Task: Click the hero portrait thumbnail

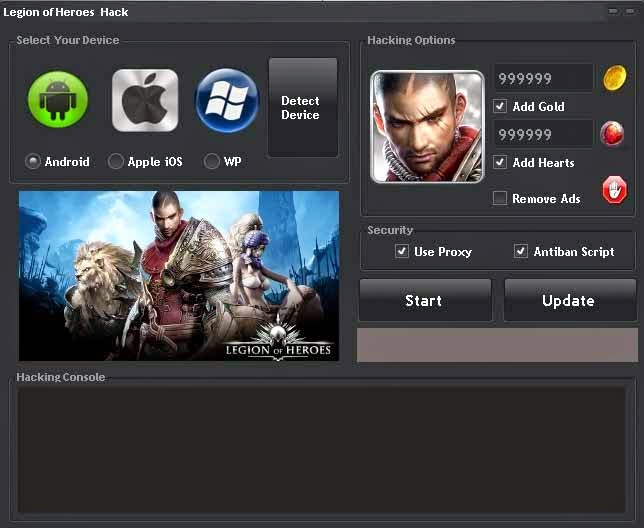Action: click(427, 127)
